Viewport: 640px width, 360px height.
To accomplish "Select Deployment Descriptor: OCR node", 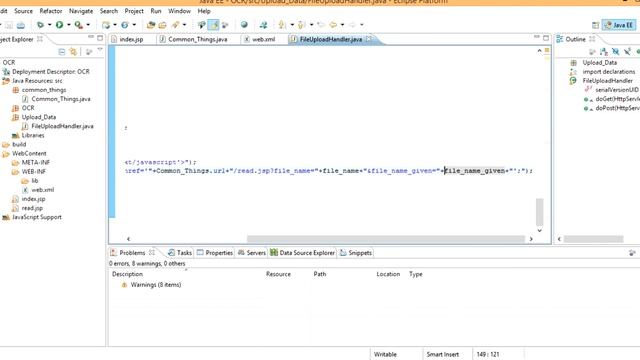I will (51, 71).
